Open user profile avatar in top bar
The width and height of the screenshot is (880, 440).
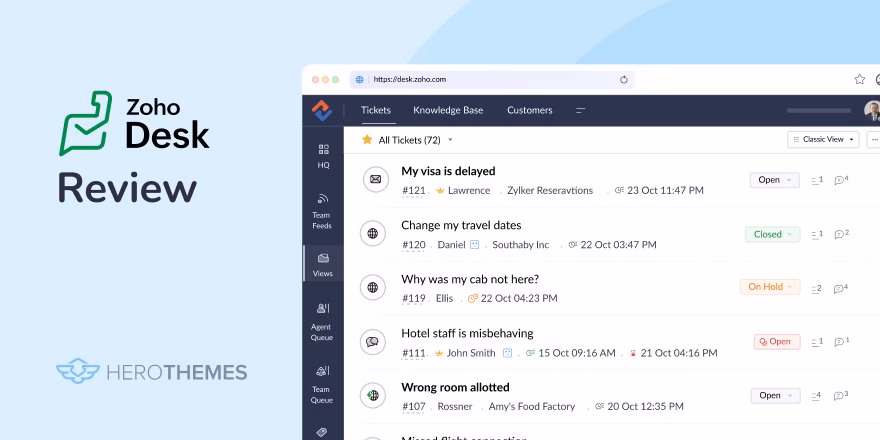(x=872, y=111)
